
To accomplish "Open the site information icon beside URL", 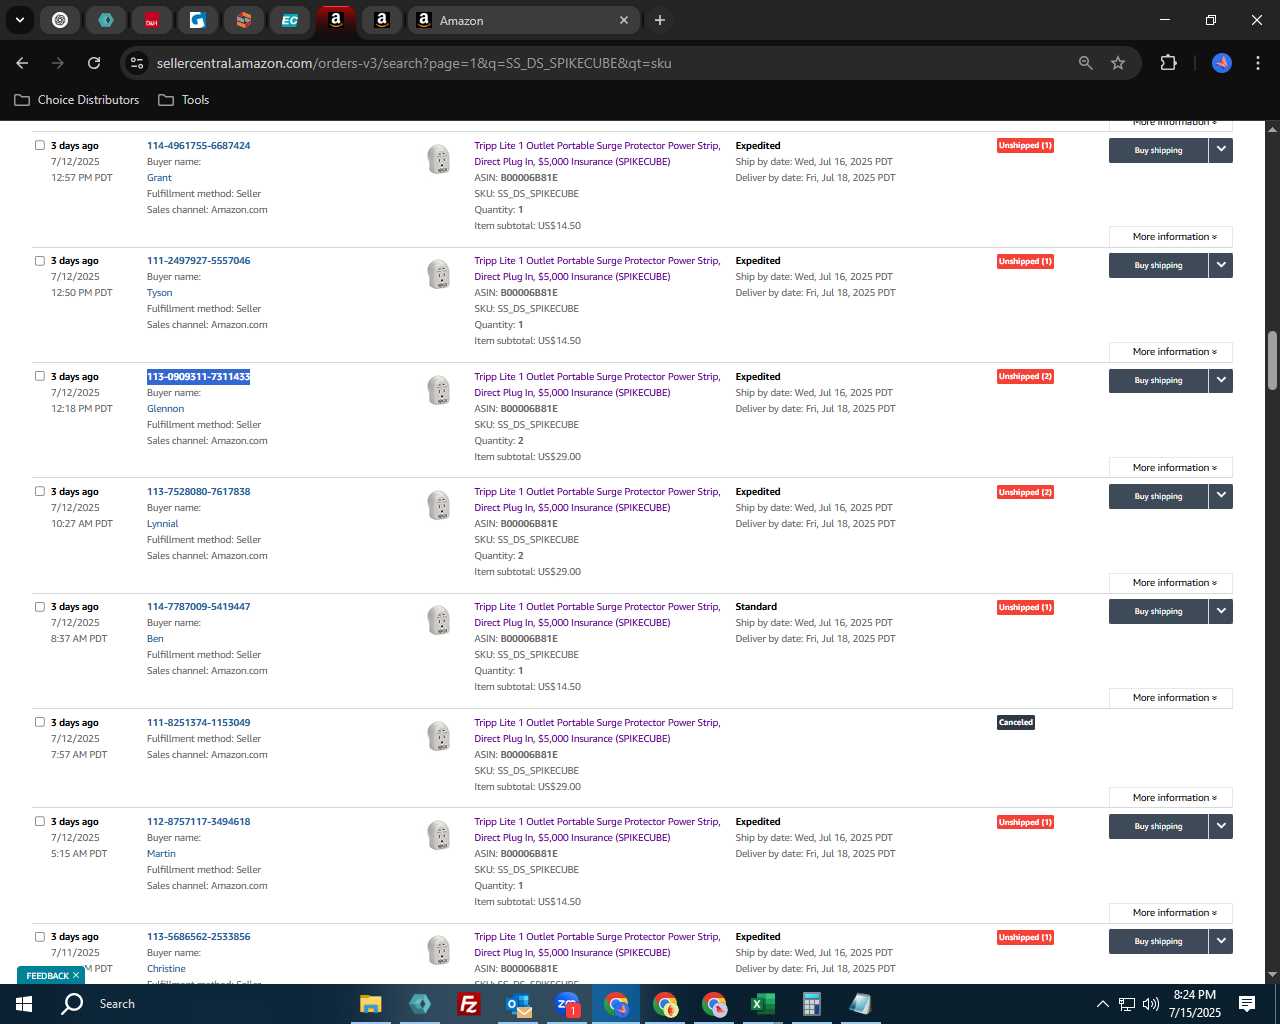I will [137, 63].
